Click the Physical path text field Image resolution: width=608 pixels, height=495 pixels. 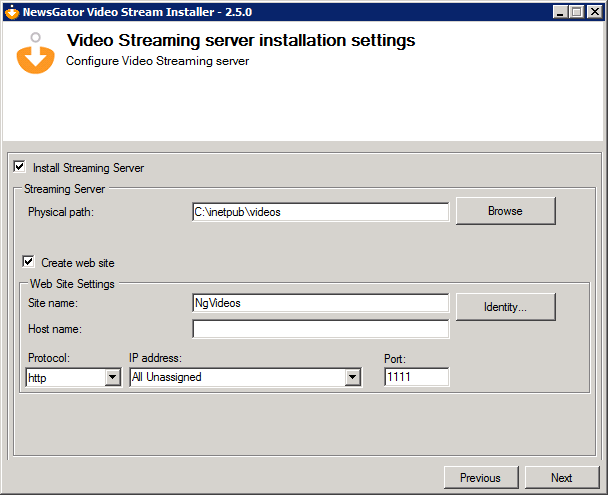[320, 212]
